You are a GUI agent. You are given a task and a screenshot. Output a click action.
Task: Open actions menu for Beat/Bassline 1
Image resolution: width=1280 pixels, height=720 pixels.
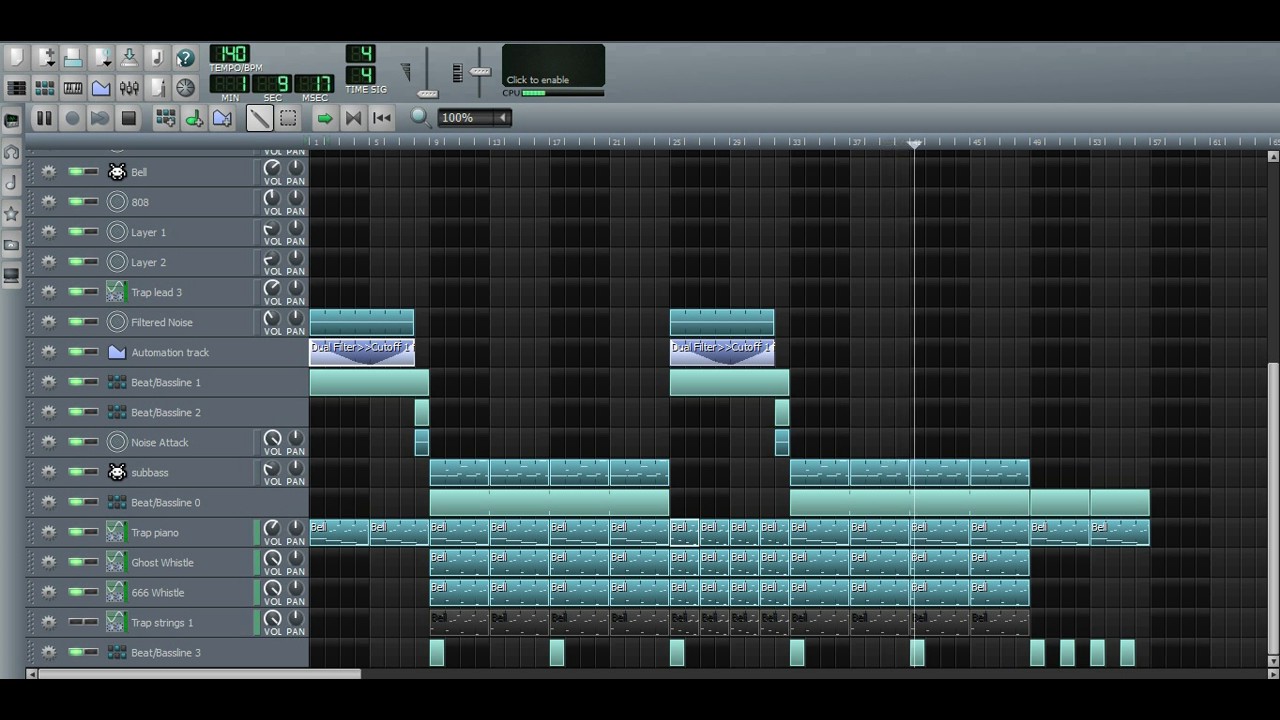click(48, 382)
